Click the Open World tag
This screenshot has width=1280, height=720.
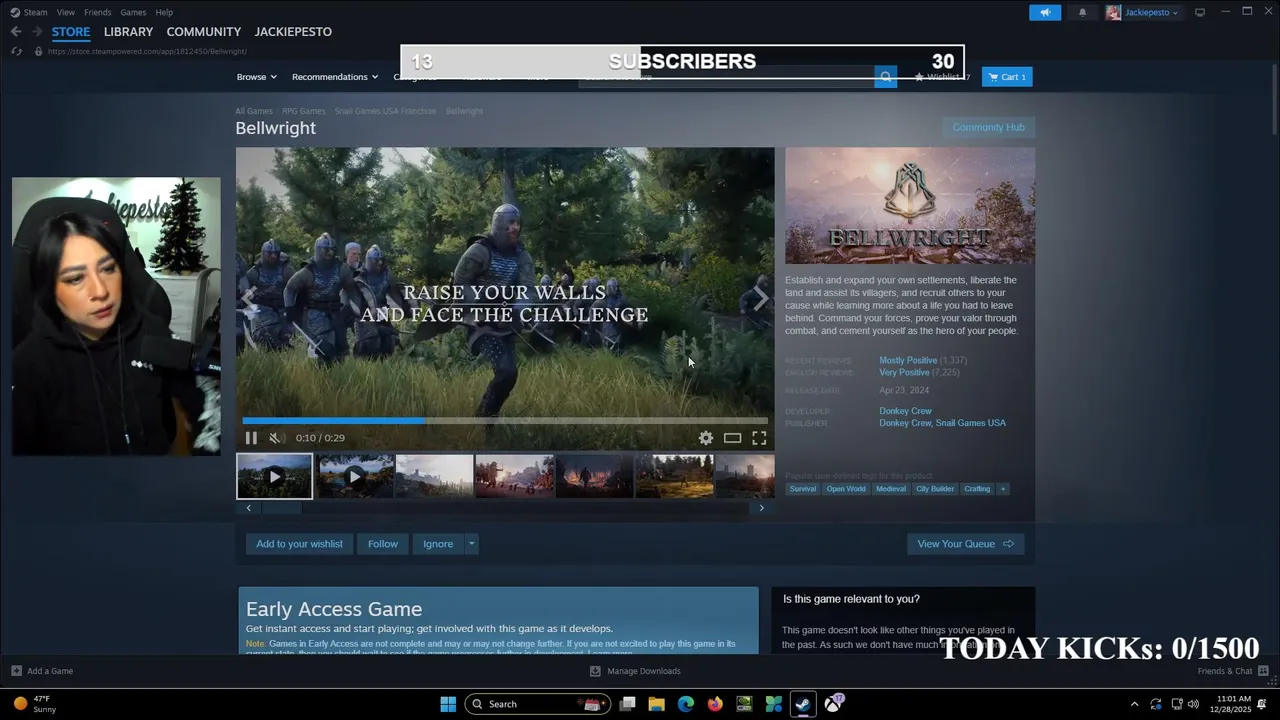pos(846,489)
